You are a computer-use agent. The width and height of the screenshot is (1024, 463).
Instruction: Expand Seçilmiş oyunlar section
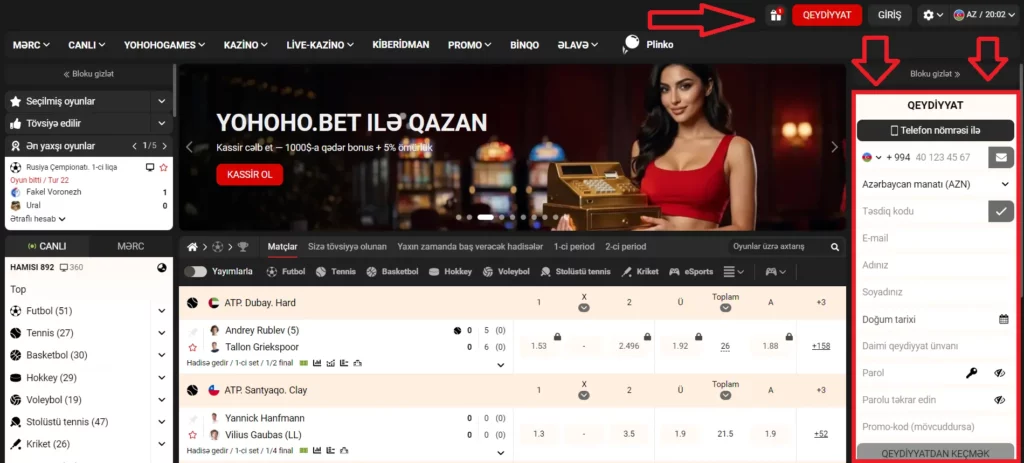click(x=162, y=102)
